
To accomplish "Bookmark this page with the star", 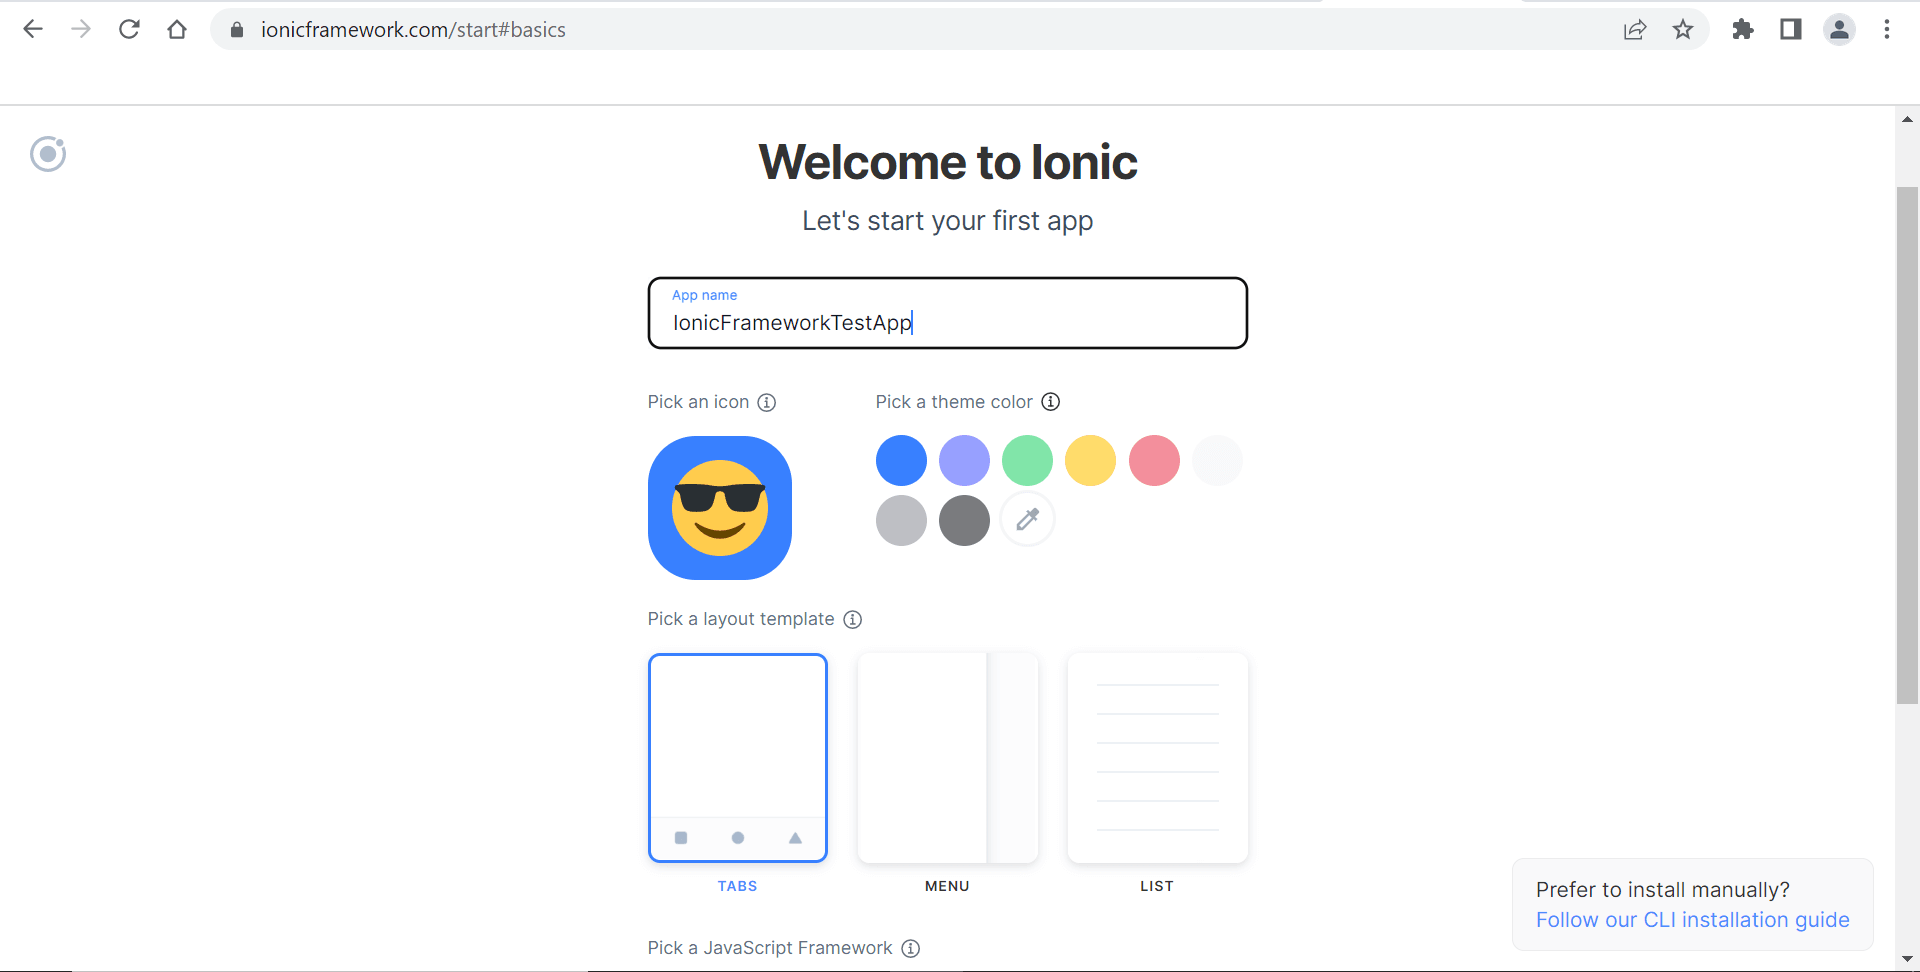I will (x=1683, y=29).
